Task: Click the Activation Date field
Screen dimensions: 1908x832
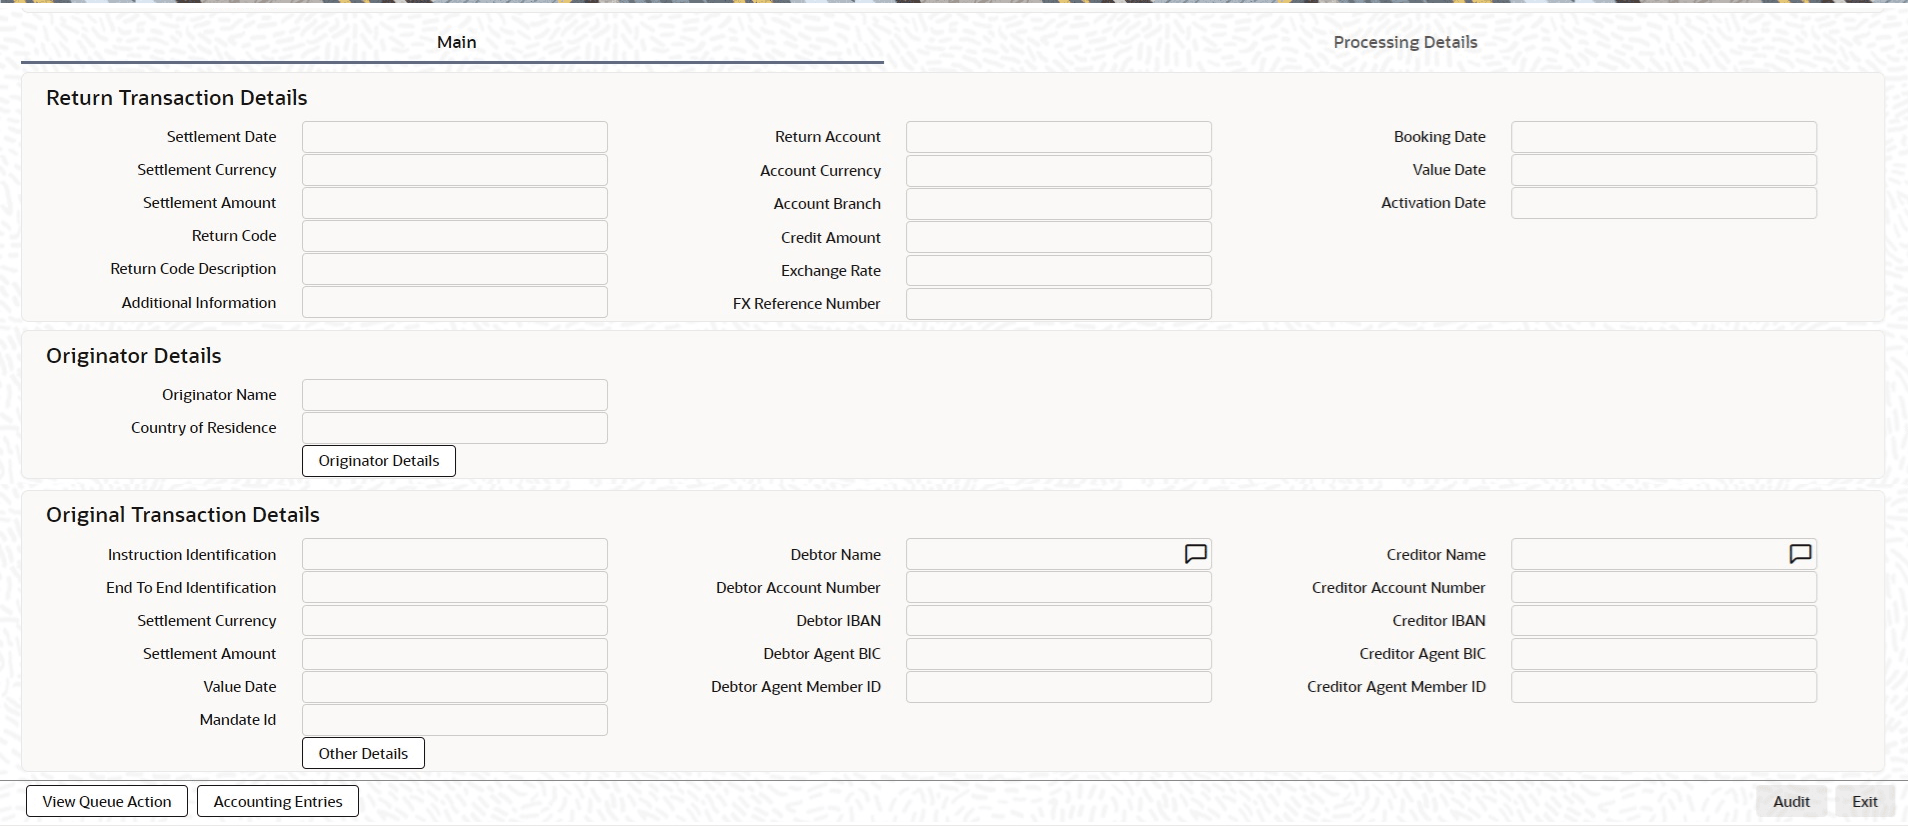Action: pos(1664,203)
